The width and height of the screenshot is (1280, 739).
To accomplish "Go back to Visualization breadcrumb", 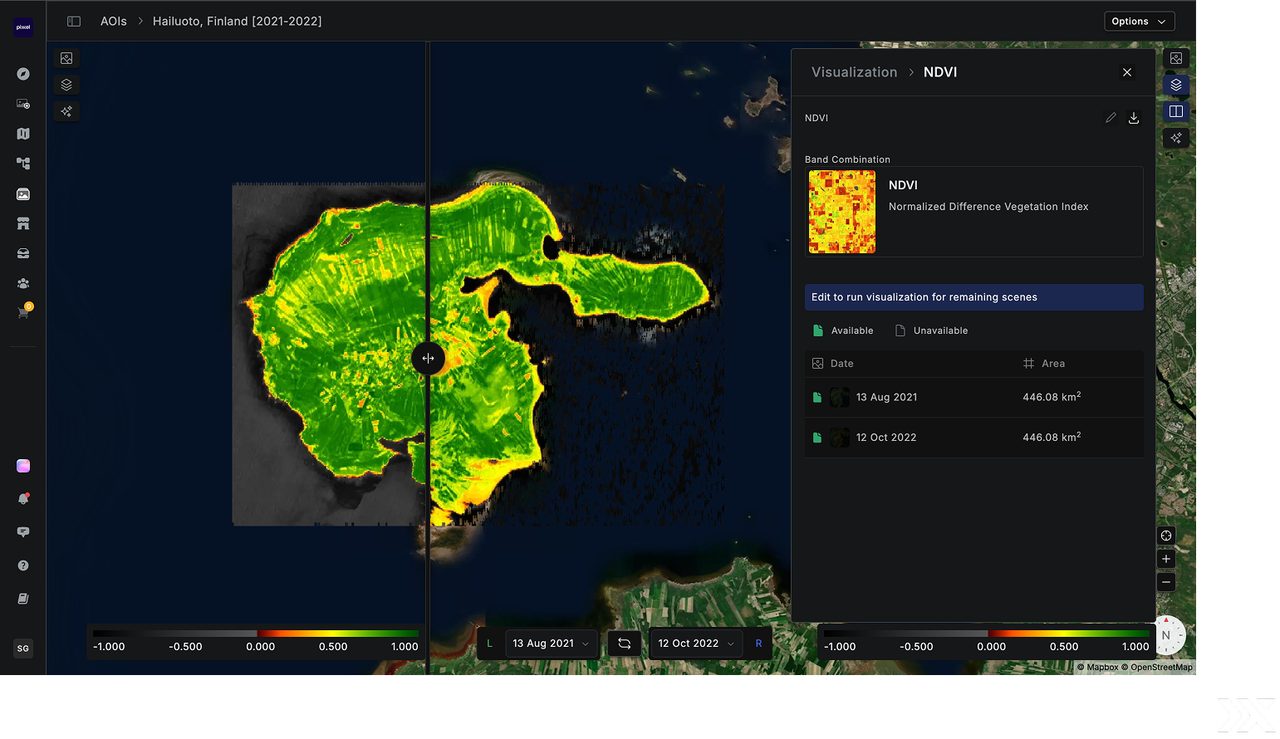I will point(854,72).
